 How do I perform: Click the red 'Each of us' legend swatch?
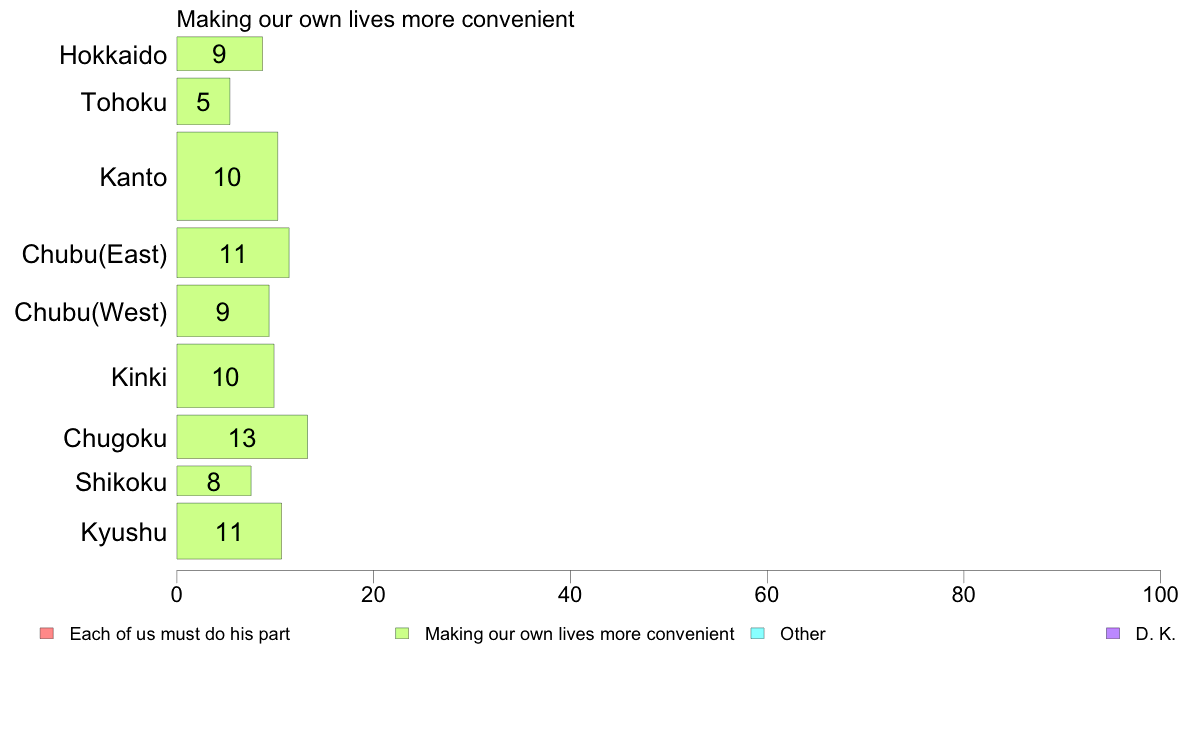(x=47, y=633)
